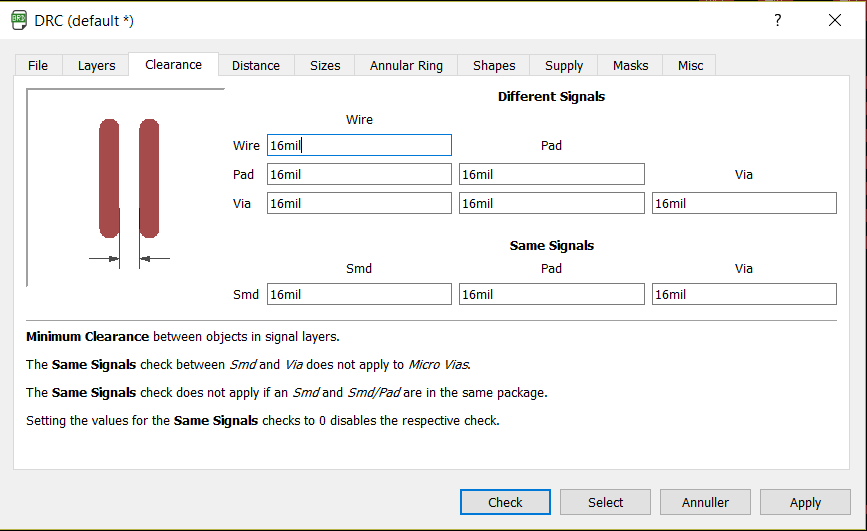The width and height of the screenshot is (867, 531).
Task: Select the Shapes tab
Action: click(494, 65)
